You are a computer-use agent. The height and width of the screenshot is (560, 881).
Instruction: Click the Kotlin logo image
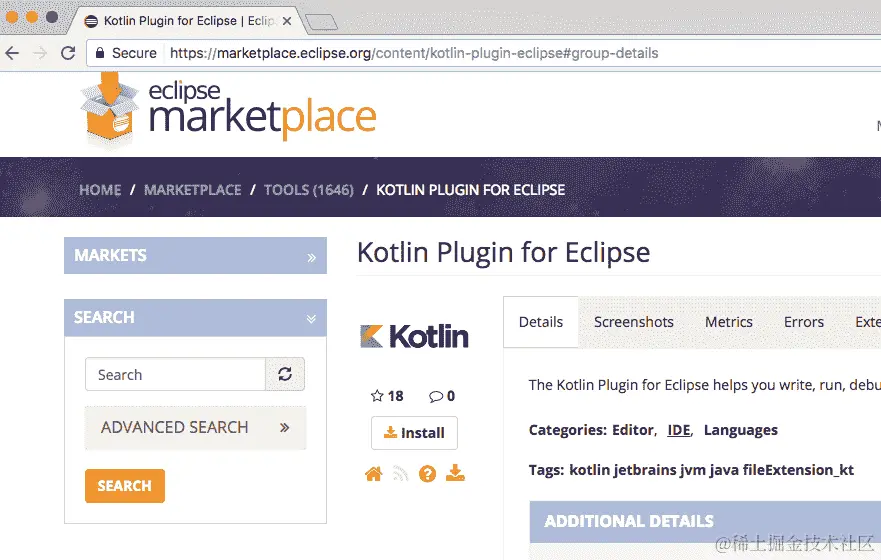pos(414,336)
